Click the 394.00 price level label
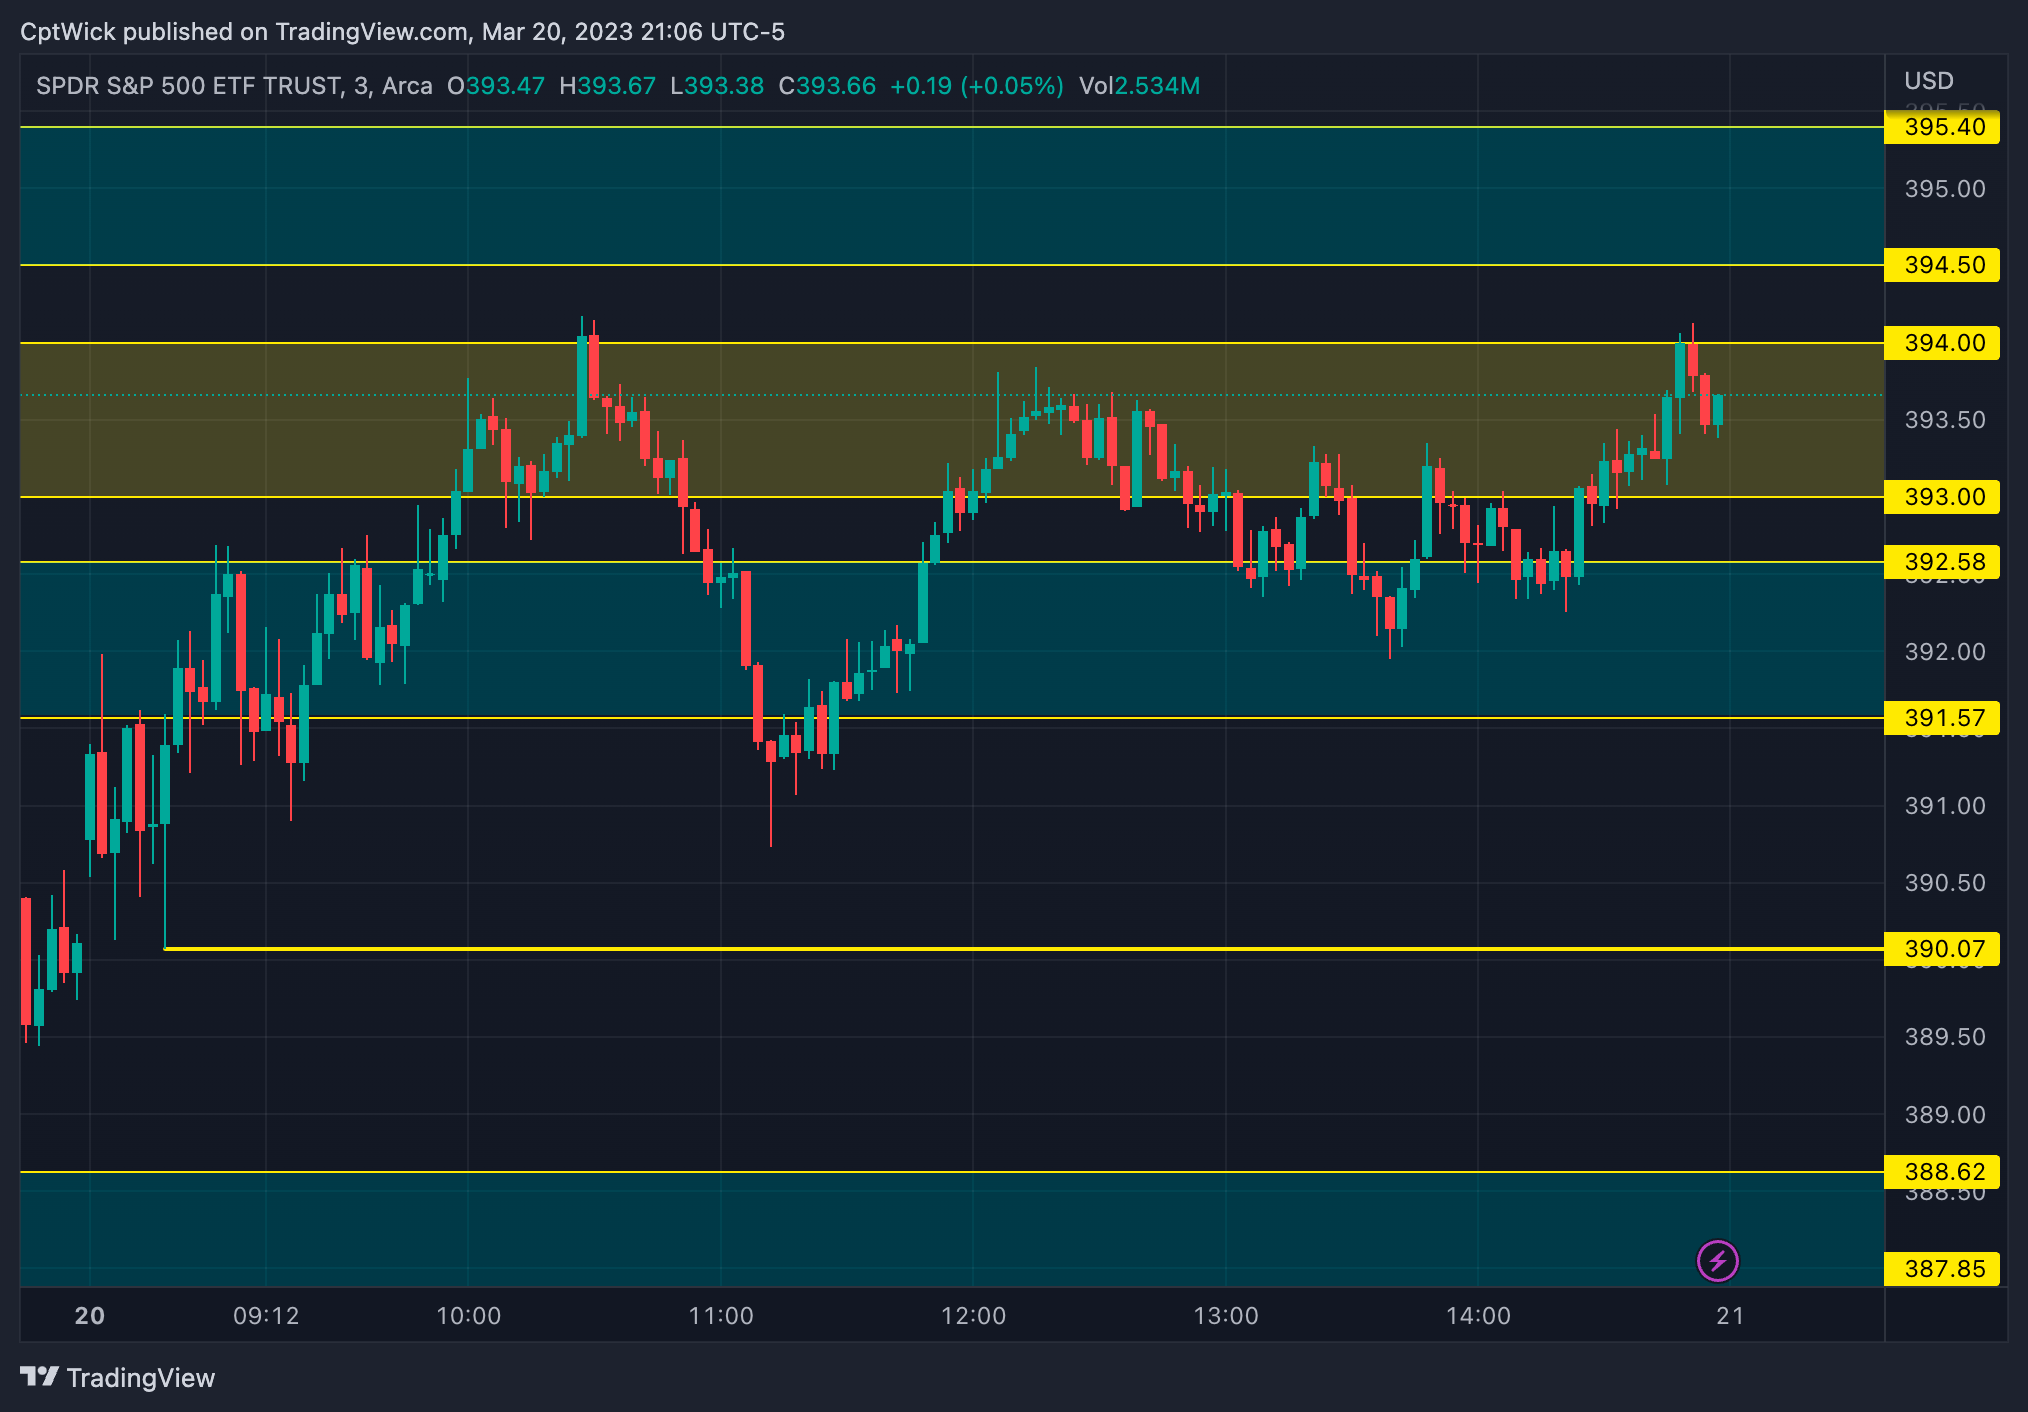 (x=1942, y=343)
